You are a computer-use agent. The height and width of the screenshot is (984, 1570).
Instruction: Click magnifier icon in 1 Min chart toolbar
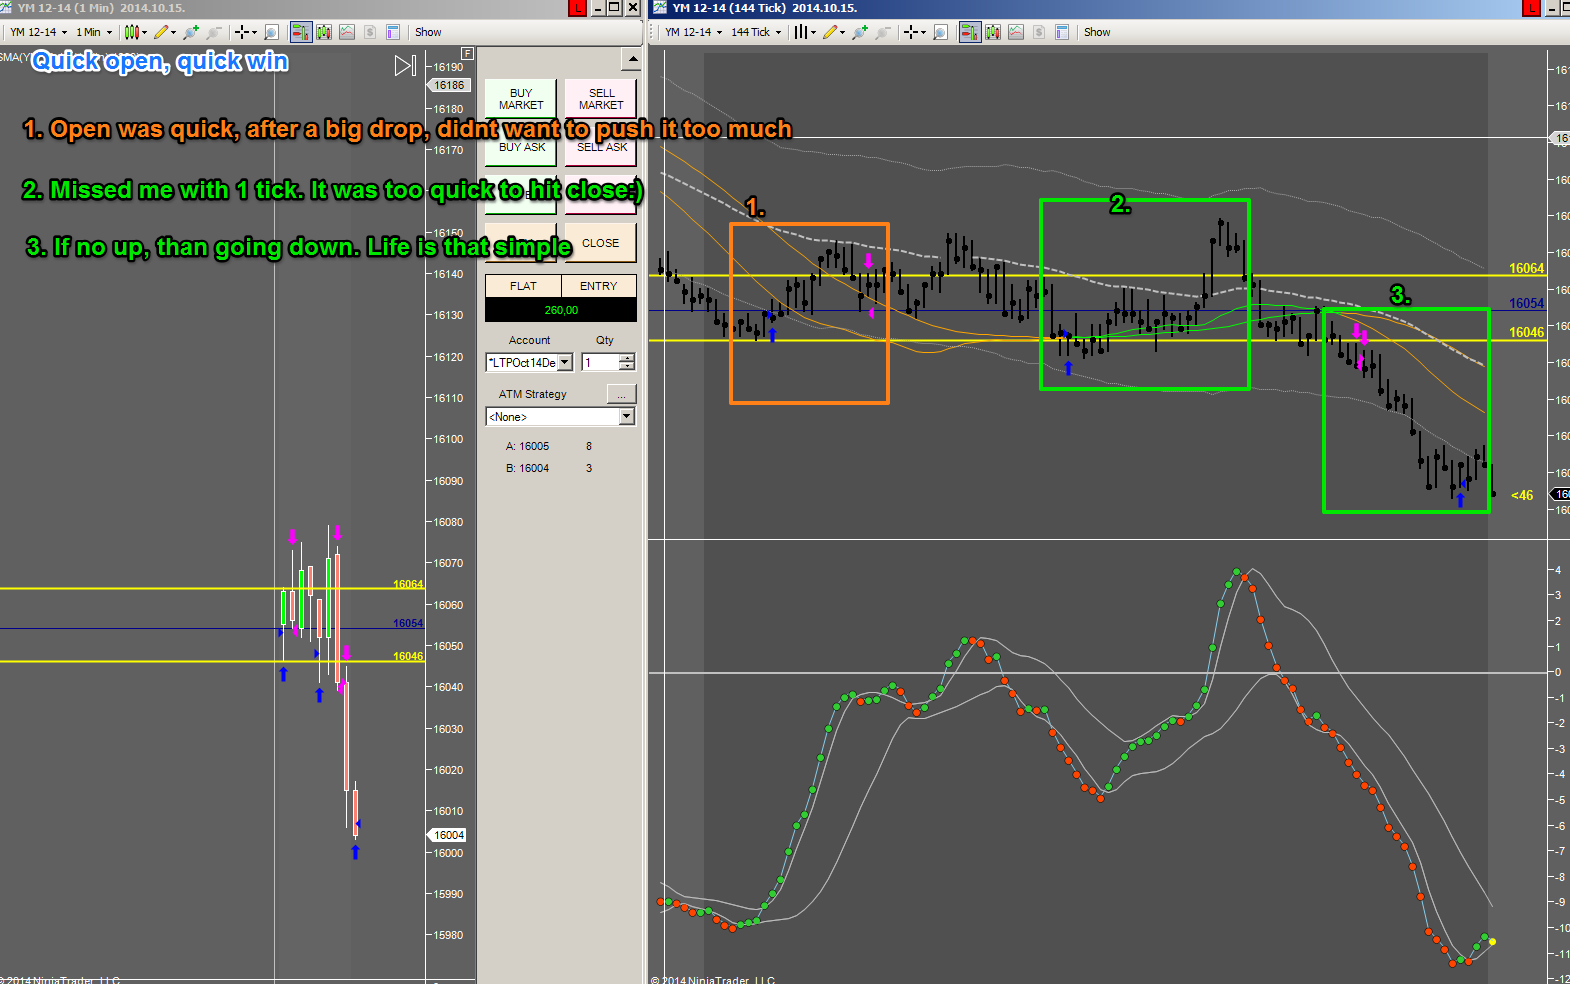point(271,32)
